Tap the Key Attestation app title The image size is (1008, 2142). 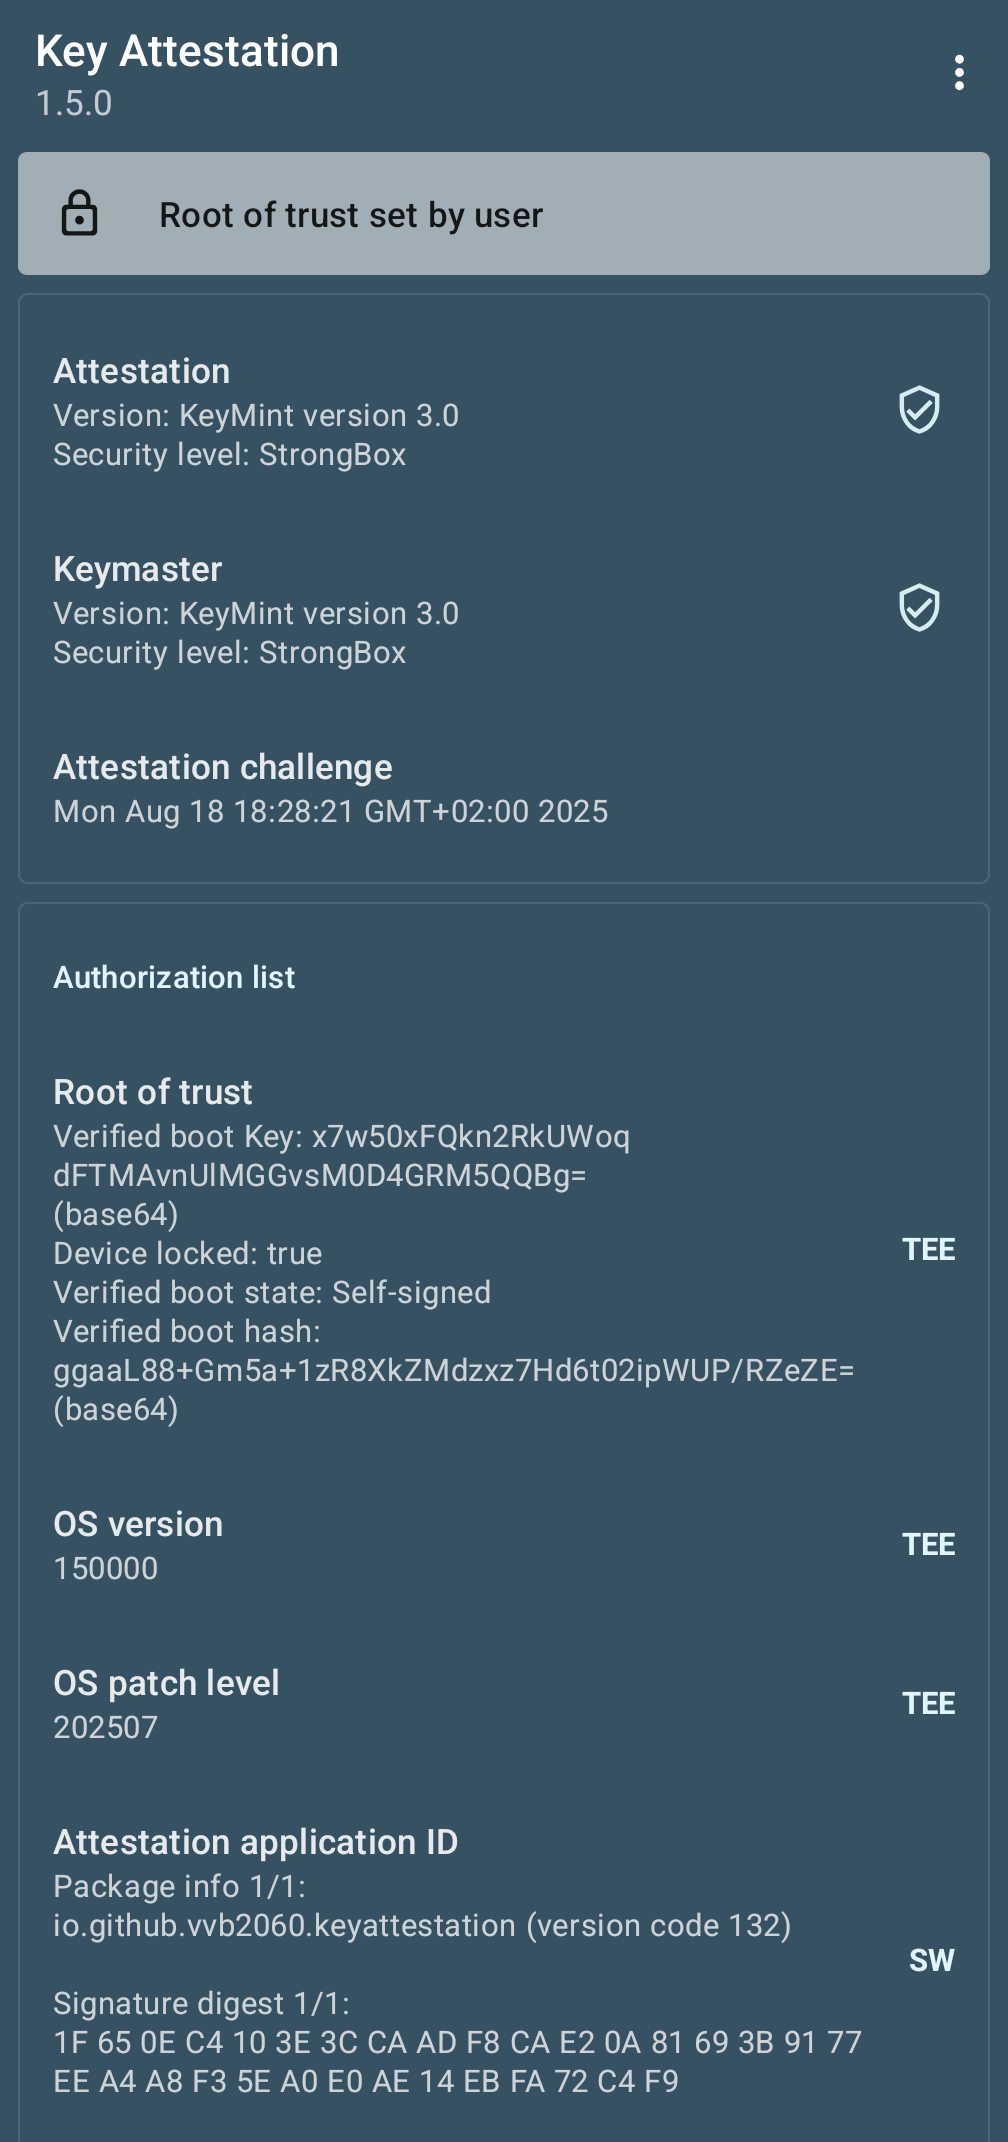(x=187, y=52)
